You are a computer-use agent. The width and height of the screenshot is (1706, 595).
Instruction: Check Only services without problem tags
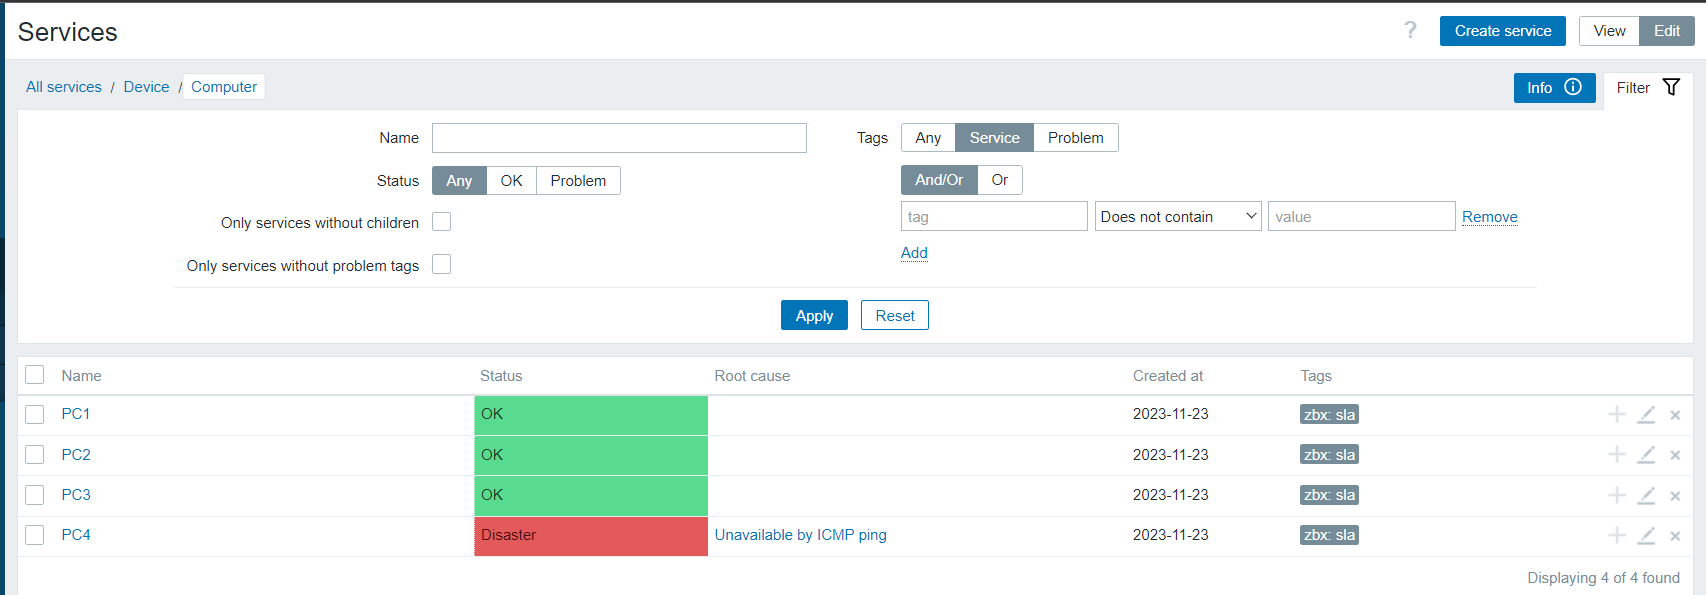click(441, 264)
